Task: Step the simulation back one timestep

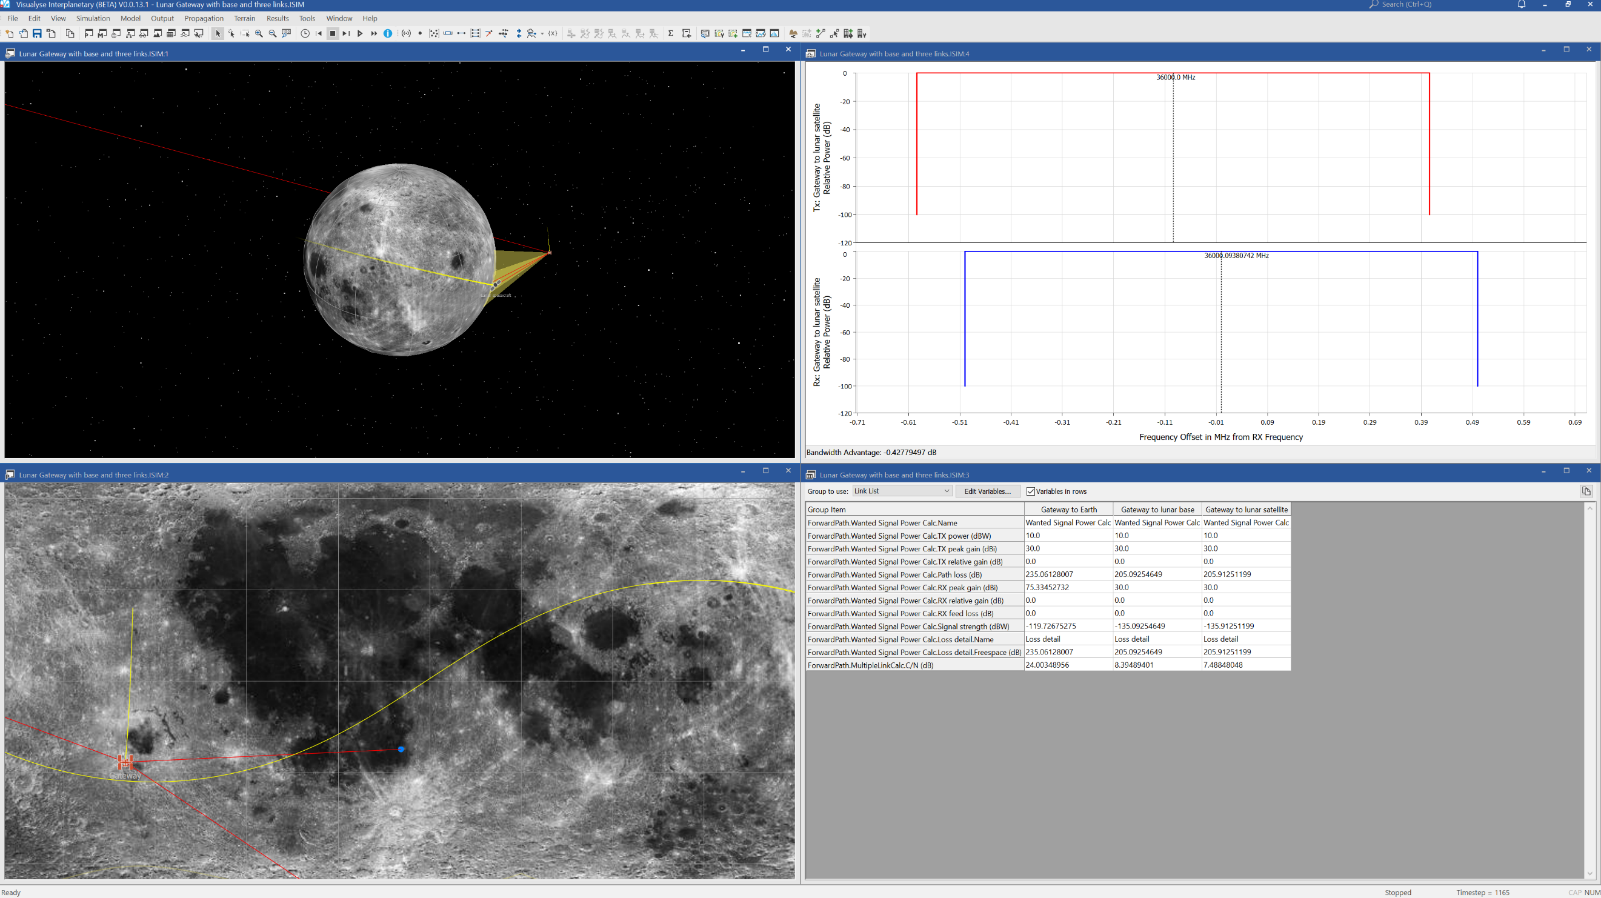Action: [319, 33]
